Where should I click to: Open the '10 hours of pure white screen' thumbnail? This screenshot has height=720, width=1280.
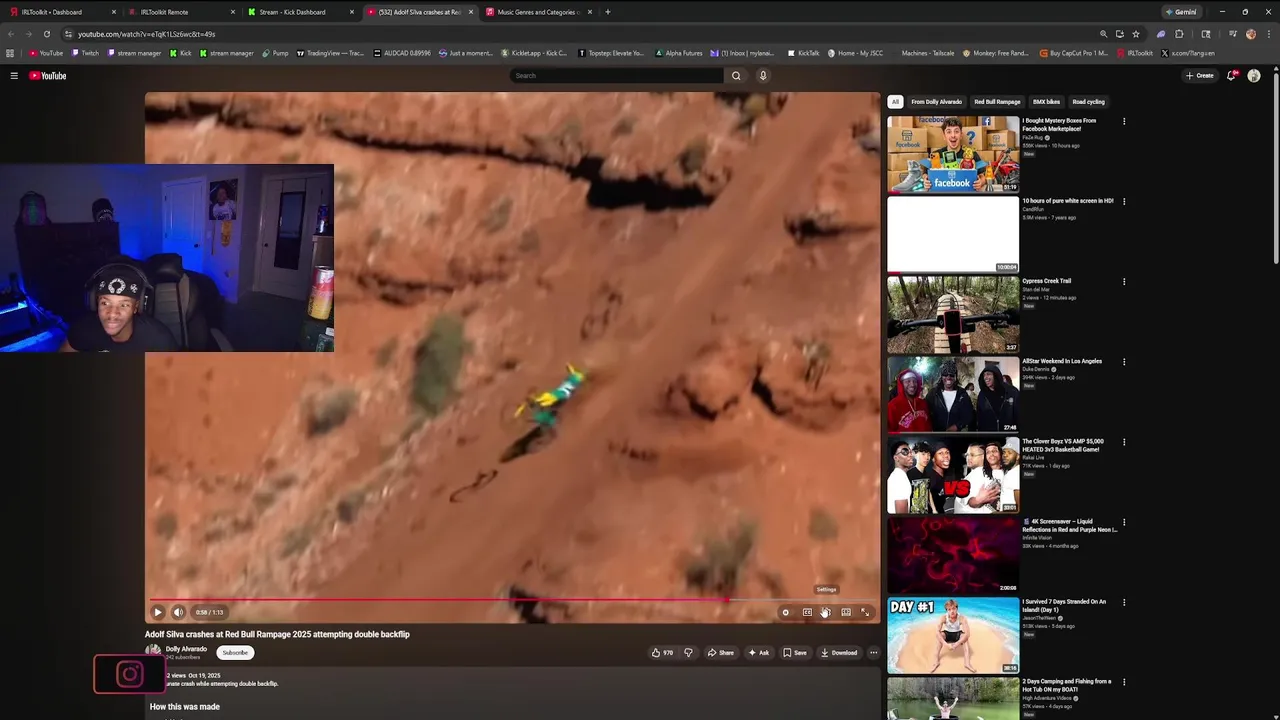click(x=953, y=234)
